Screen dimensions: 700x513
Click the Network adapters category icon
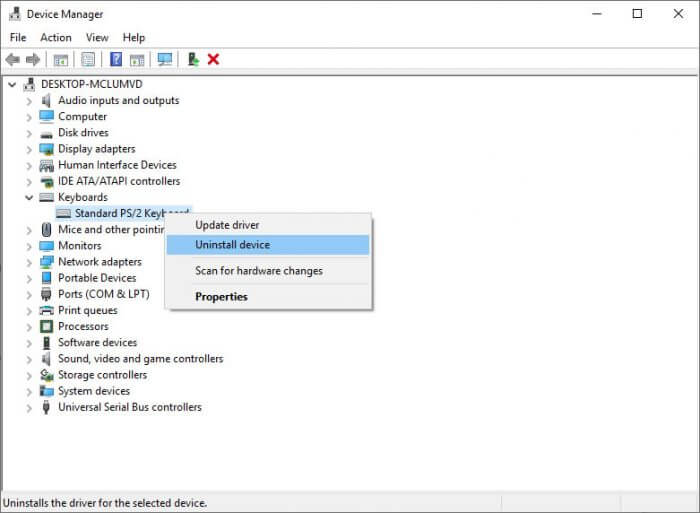tap(46, 262)
